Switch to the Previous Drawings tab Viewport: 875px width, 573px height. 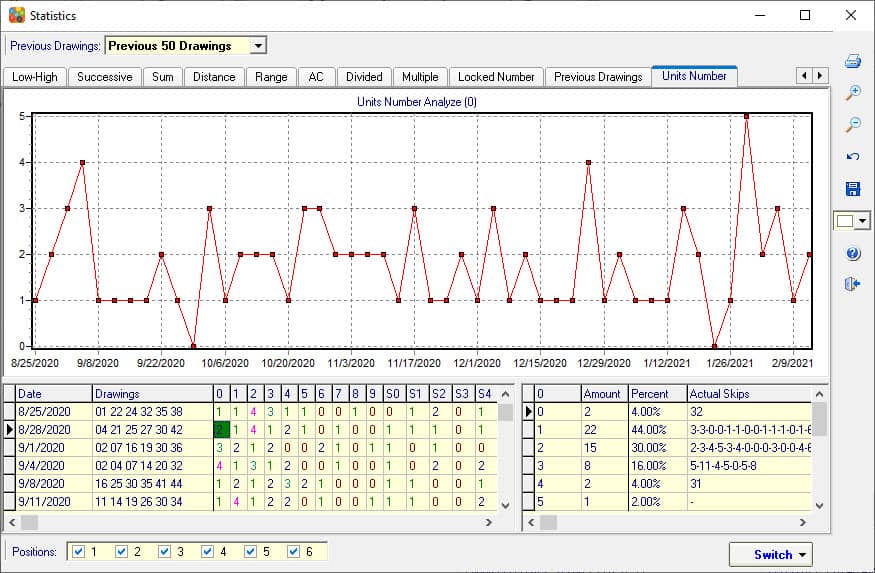(598, 77)
